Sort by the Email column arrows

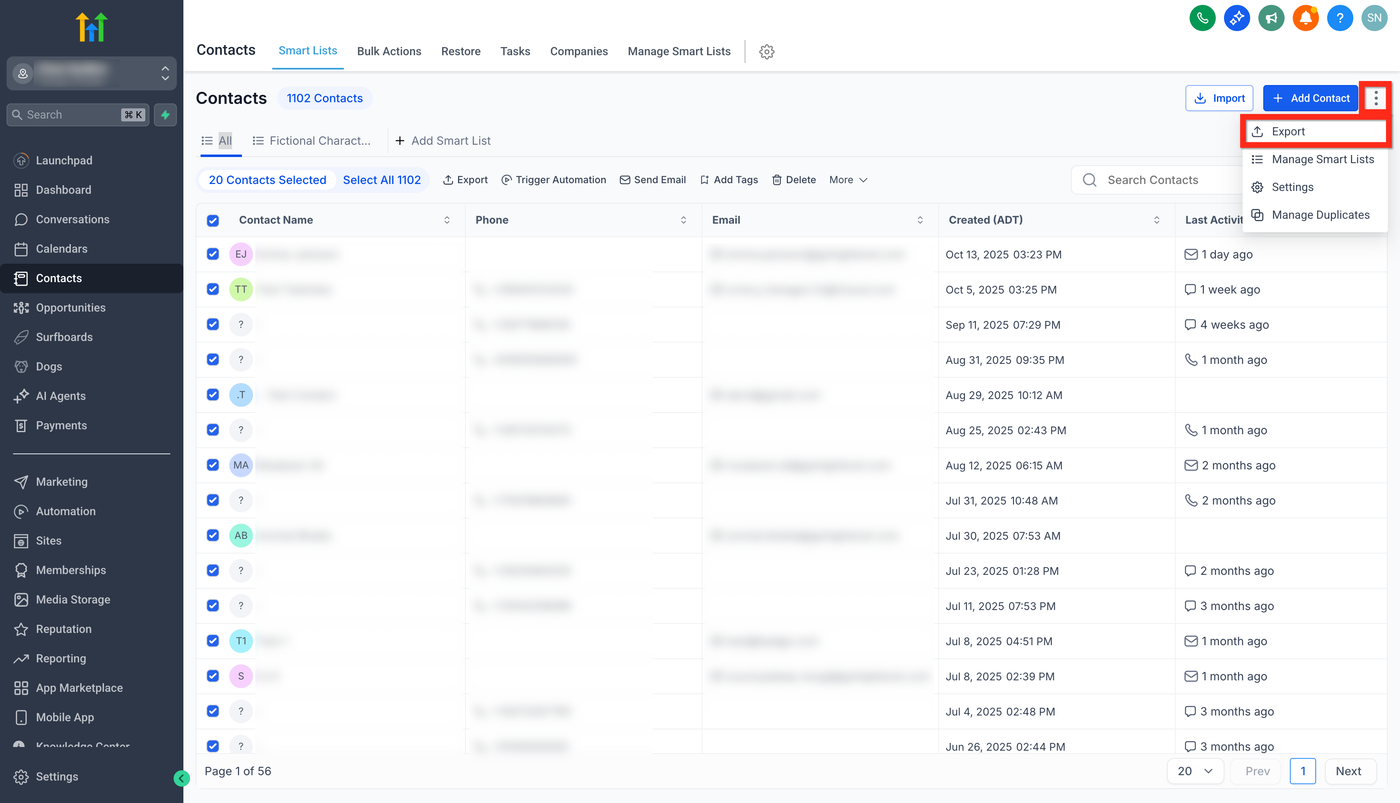coord(920,220)
